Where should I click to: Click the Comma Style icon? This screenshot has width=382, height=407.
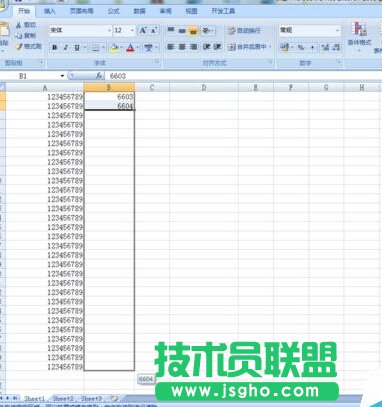(x=312, y=48)
